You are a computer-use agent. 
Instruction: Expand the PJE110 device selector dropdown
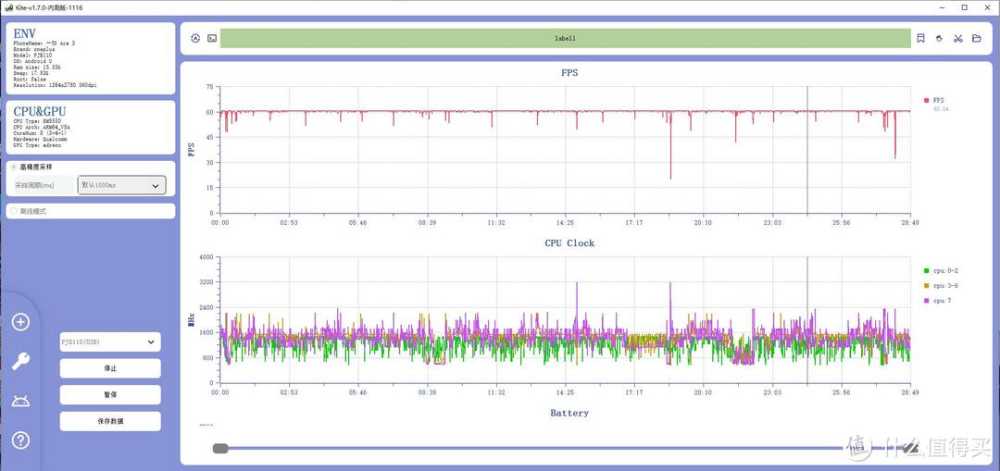[109, 342]
